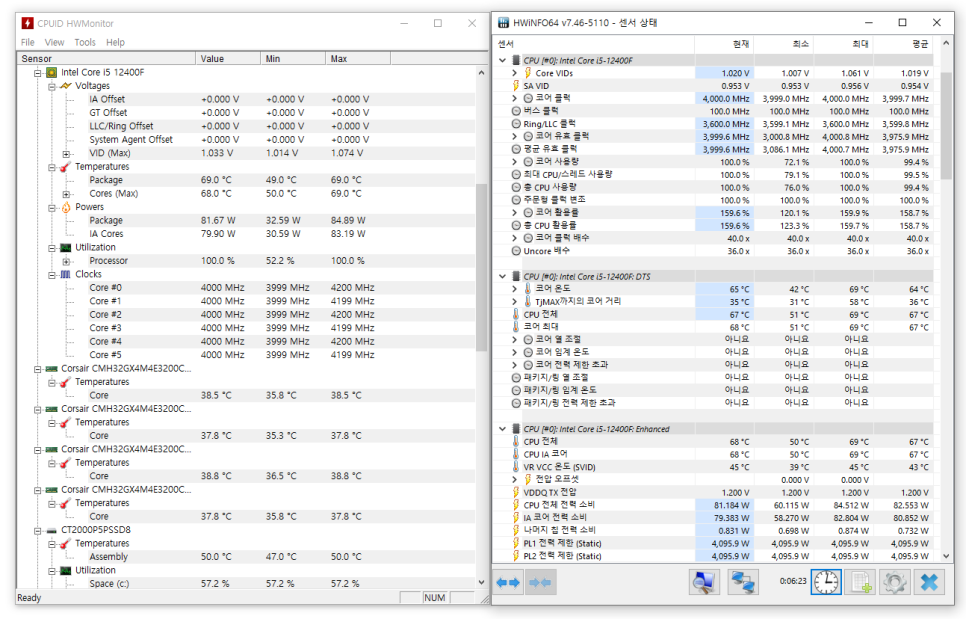The image size is (966, 619).
Task: Click the Sensor column header in HWMonitor
Action: [107, 59]
